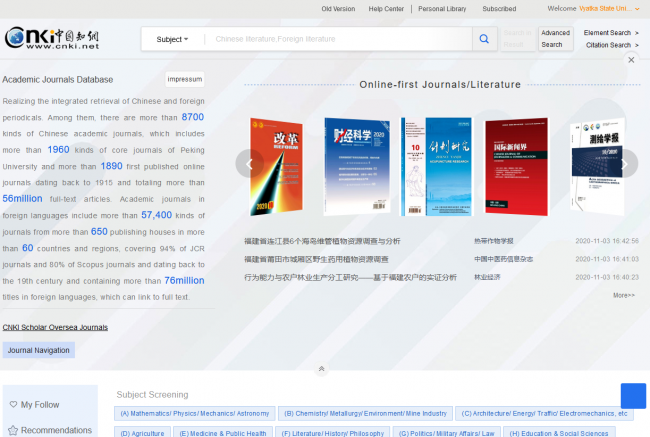Screen dimensions: 650x437
Task: Filter by (H) Education & Social Sciences
Action: point(559,432)
